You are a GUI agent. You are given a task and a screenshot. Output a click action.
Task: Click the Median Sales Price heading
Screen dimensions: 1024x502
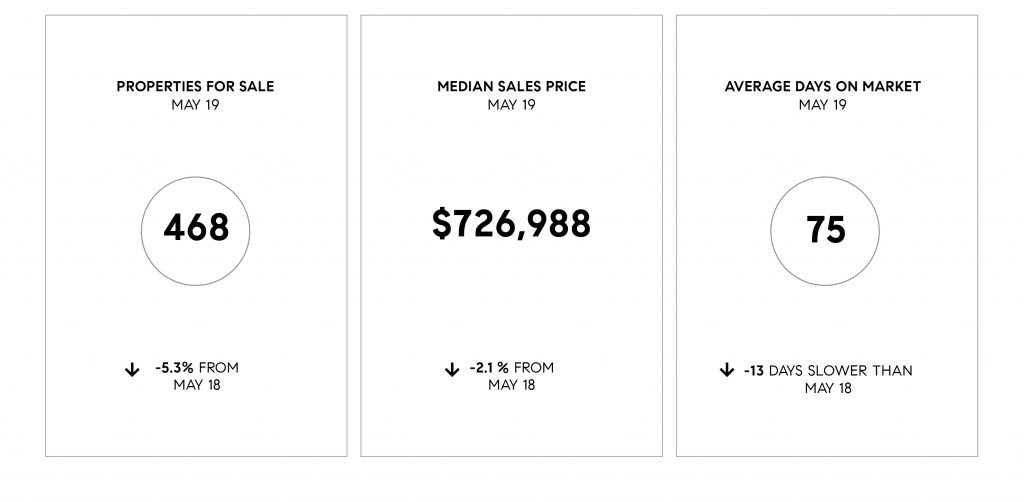click(x=511, y=86)
